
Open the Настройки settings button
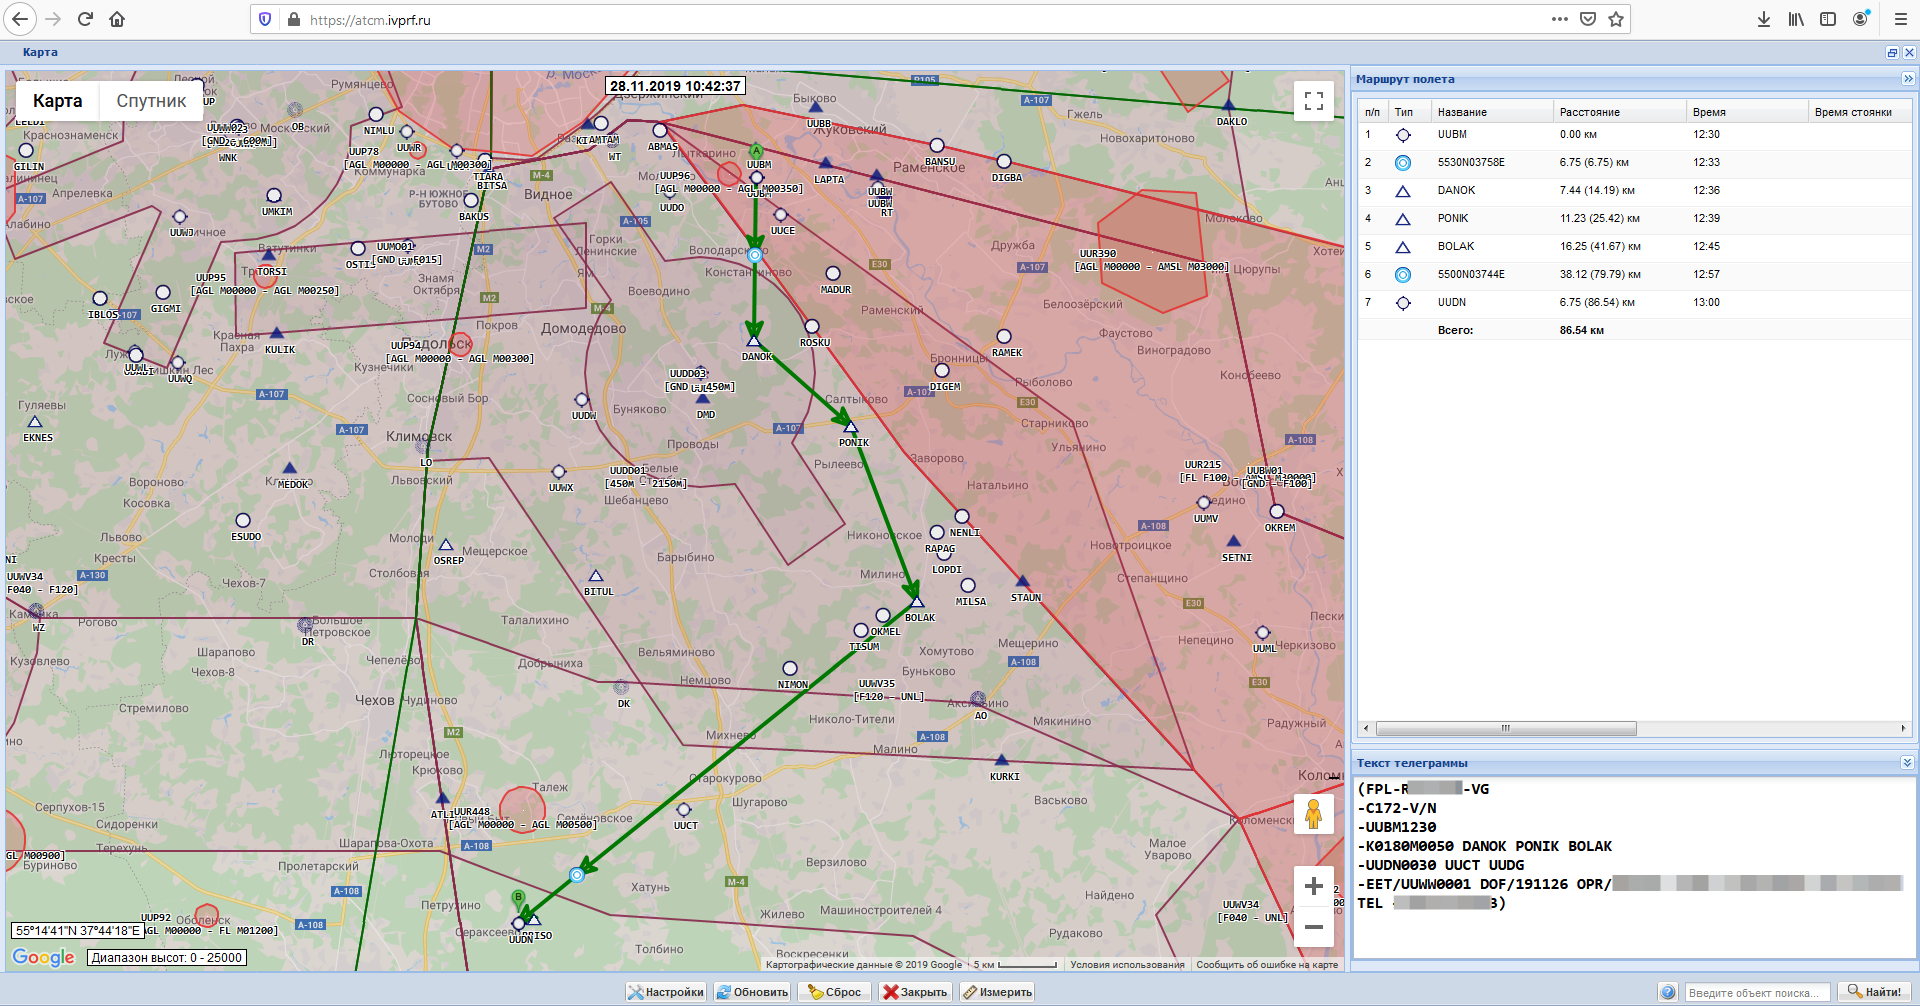click(666, 992)
